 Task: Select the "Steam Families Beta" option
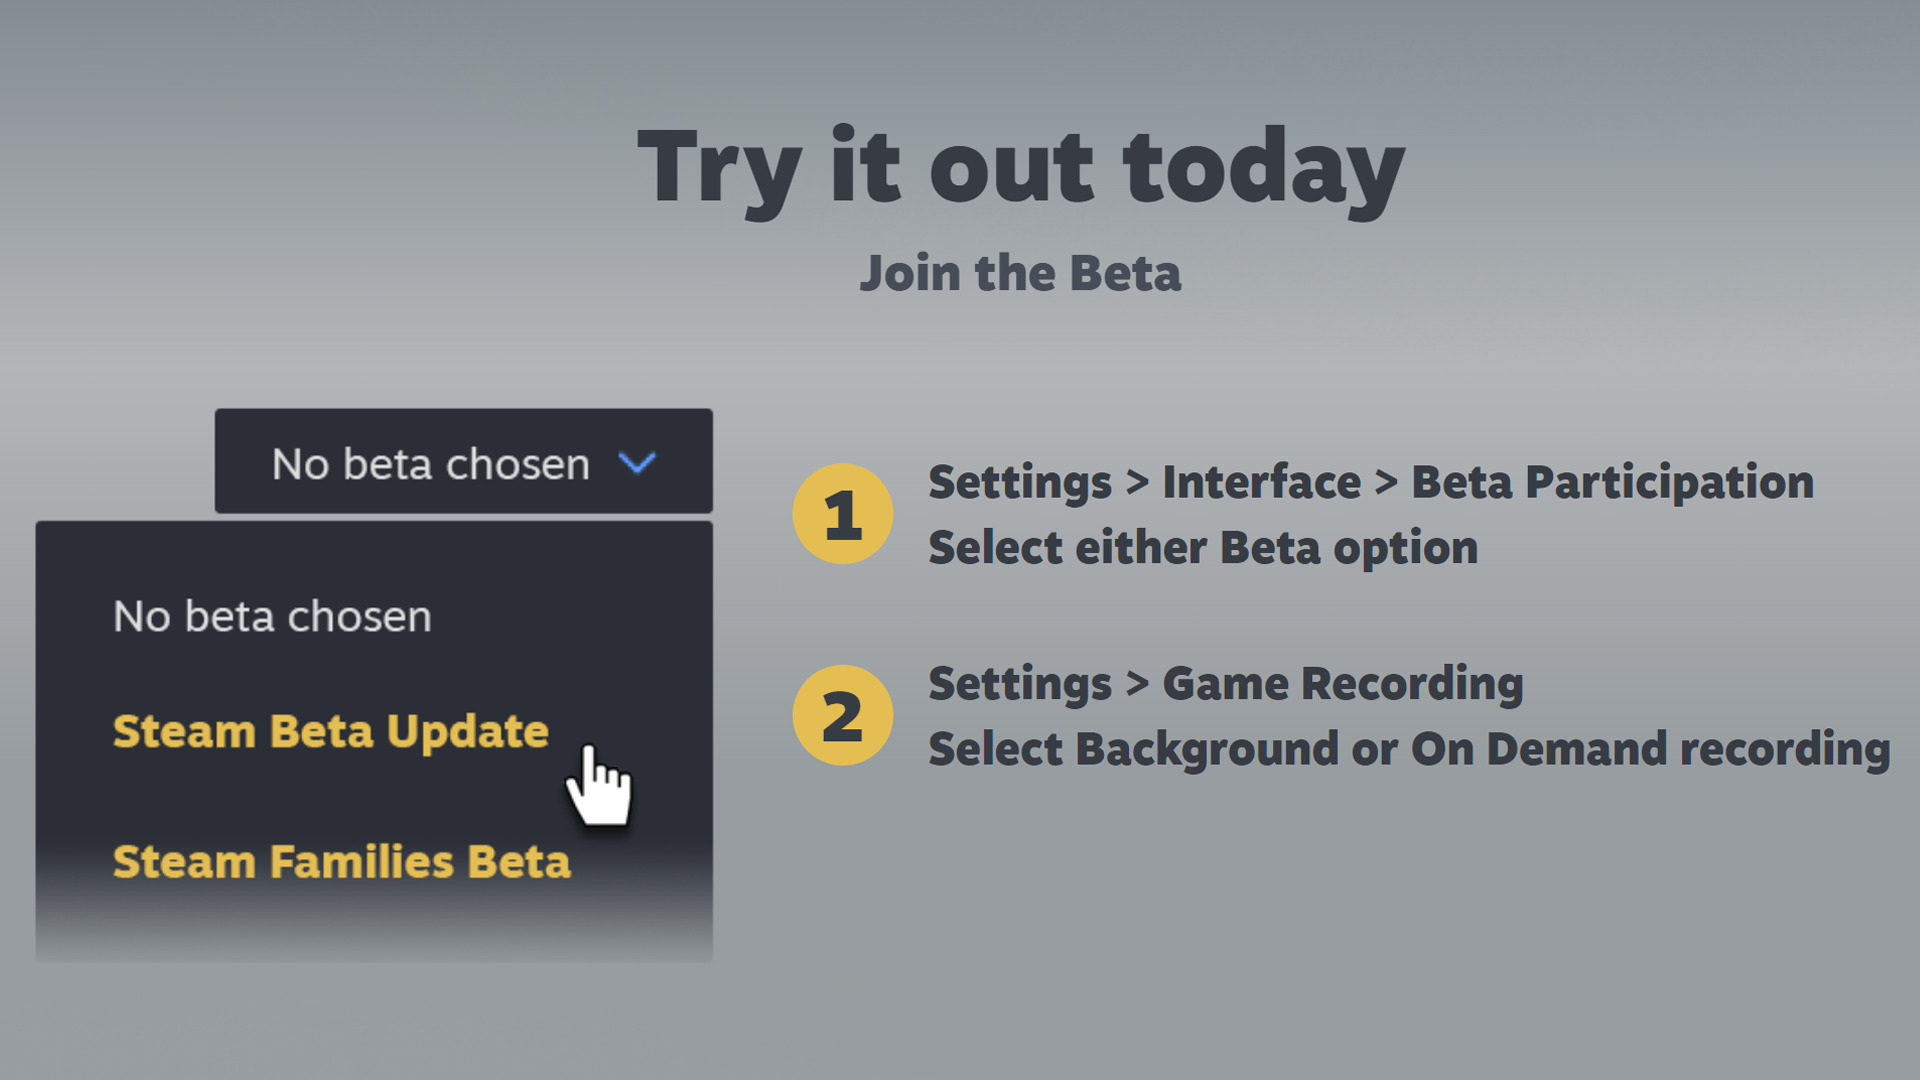pos(341,862)
